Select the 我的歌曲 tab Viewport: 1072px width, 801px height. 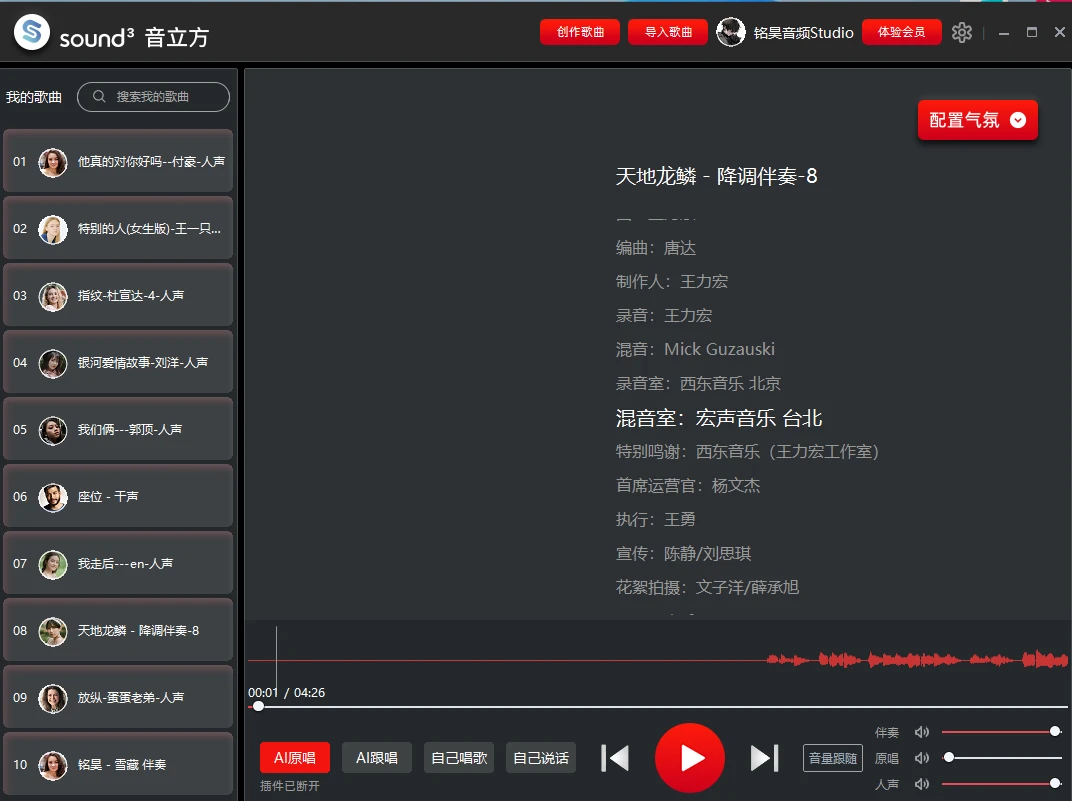coord(35,97)
